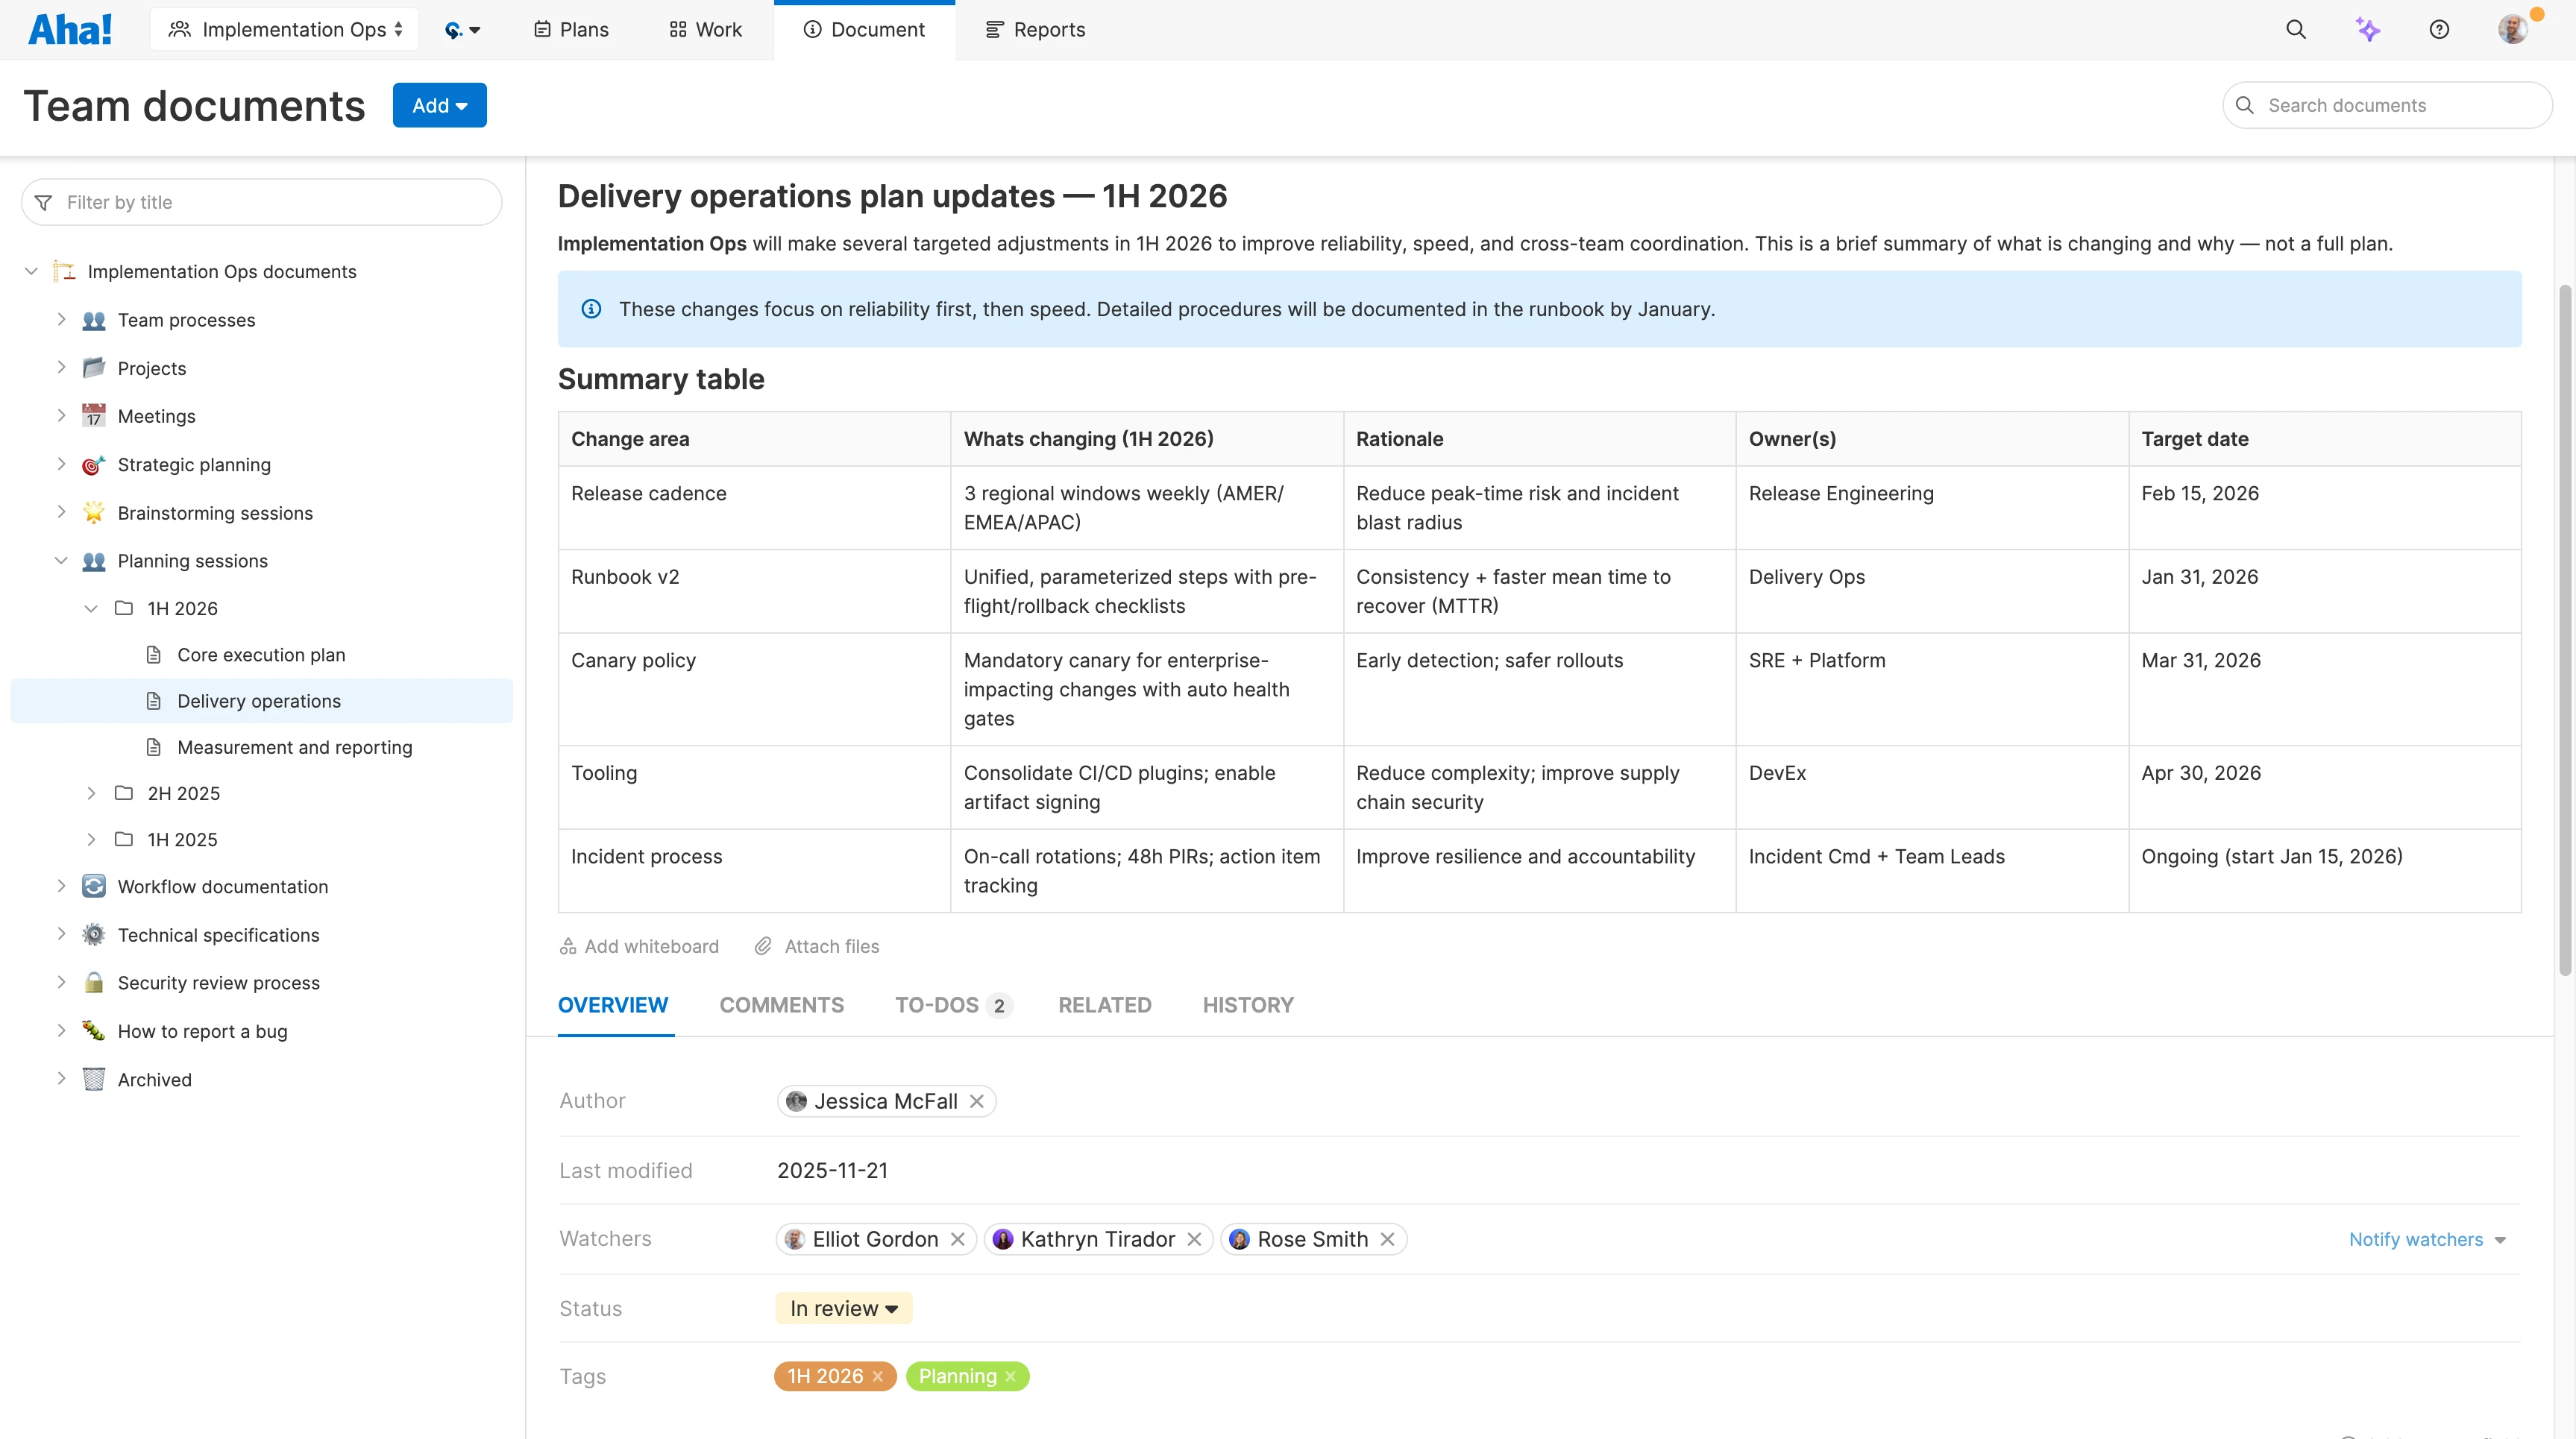Remove watcher Elliot Gordon

click(957, 1239)
